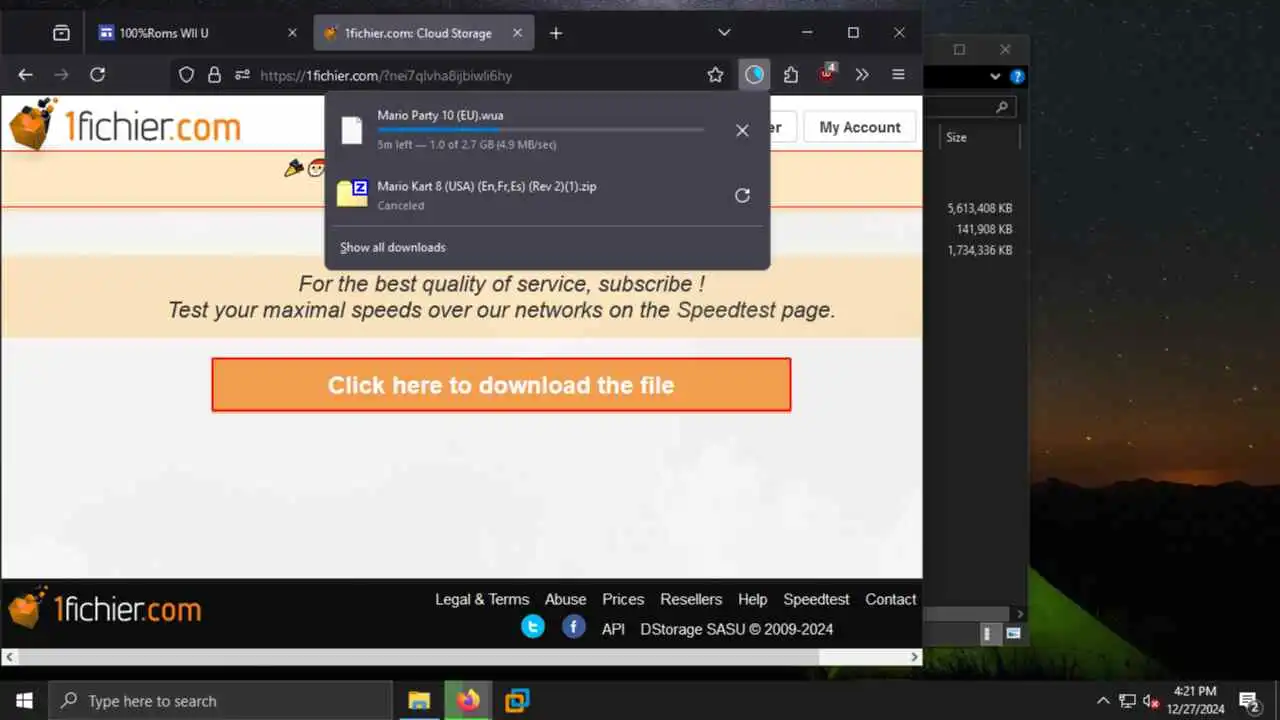This screenshot has height=720, width=1280.
Task: View site security padlock info
Action: [213, 75]
